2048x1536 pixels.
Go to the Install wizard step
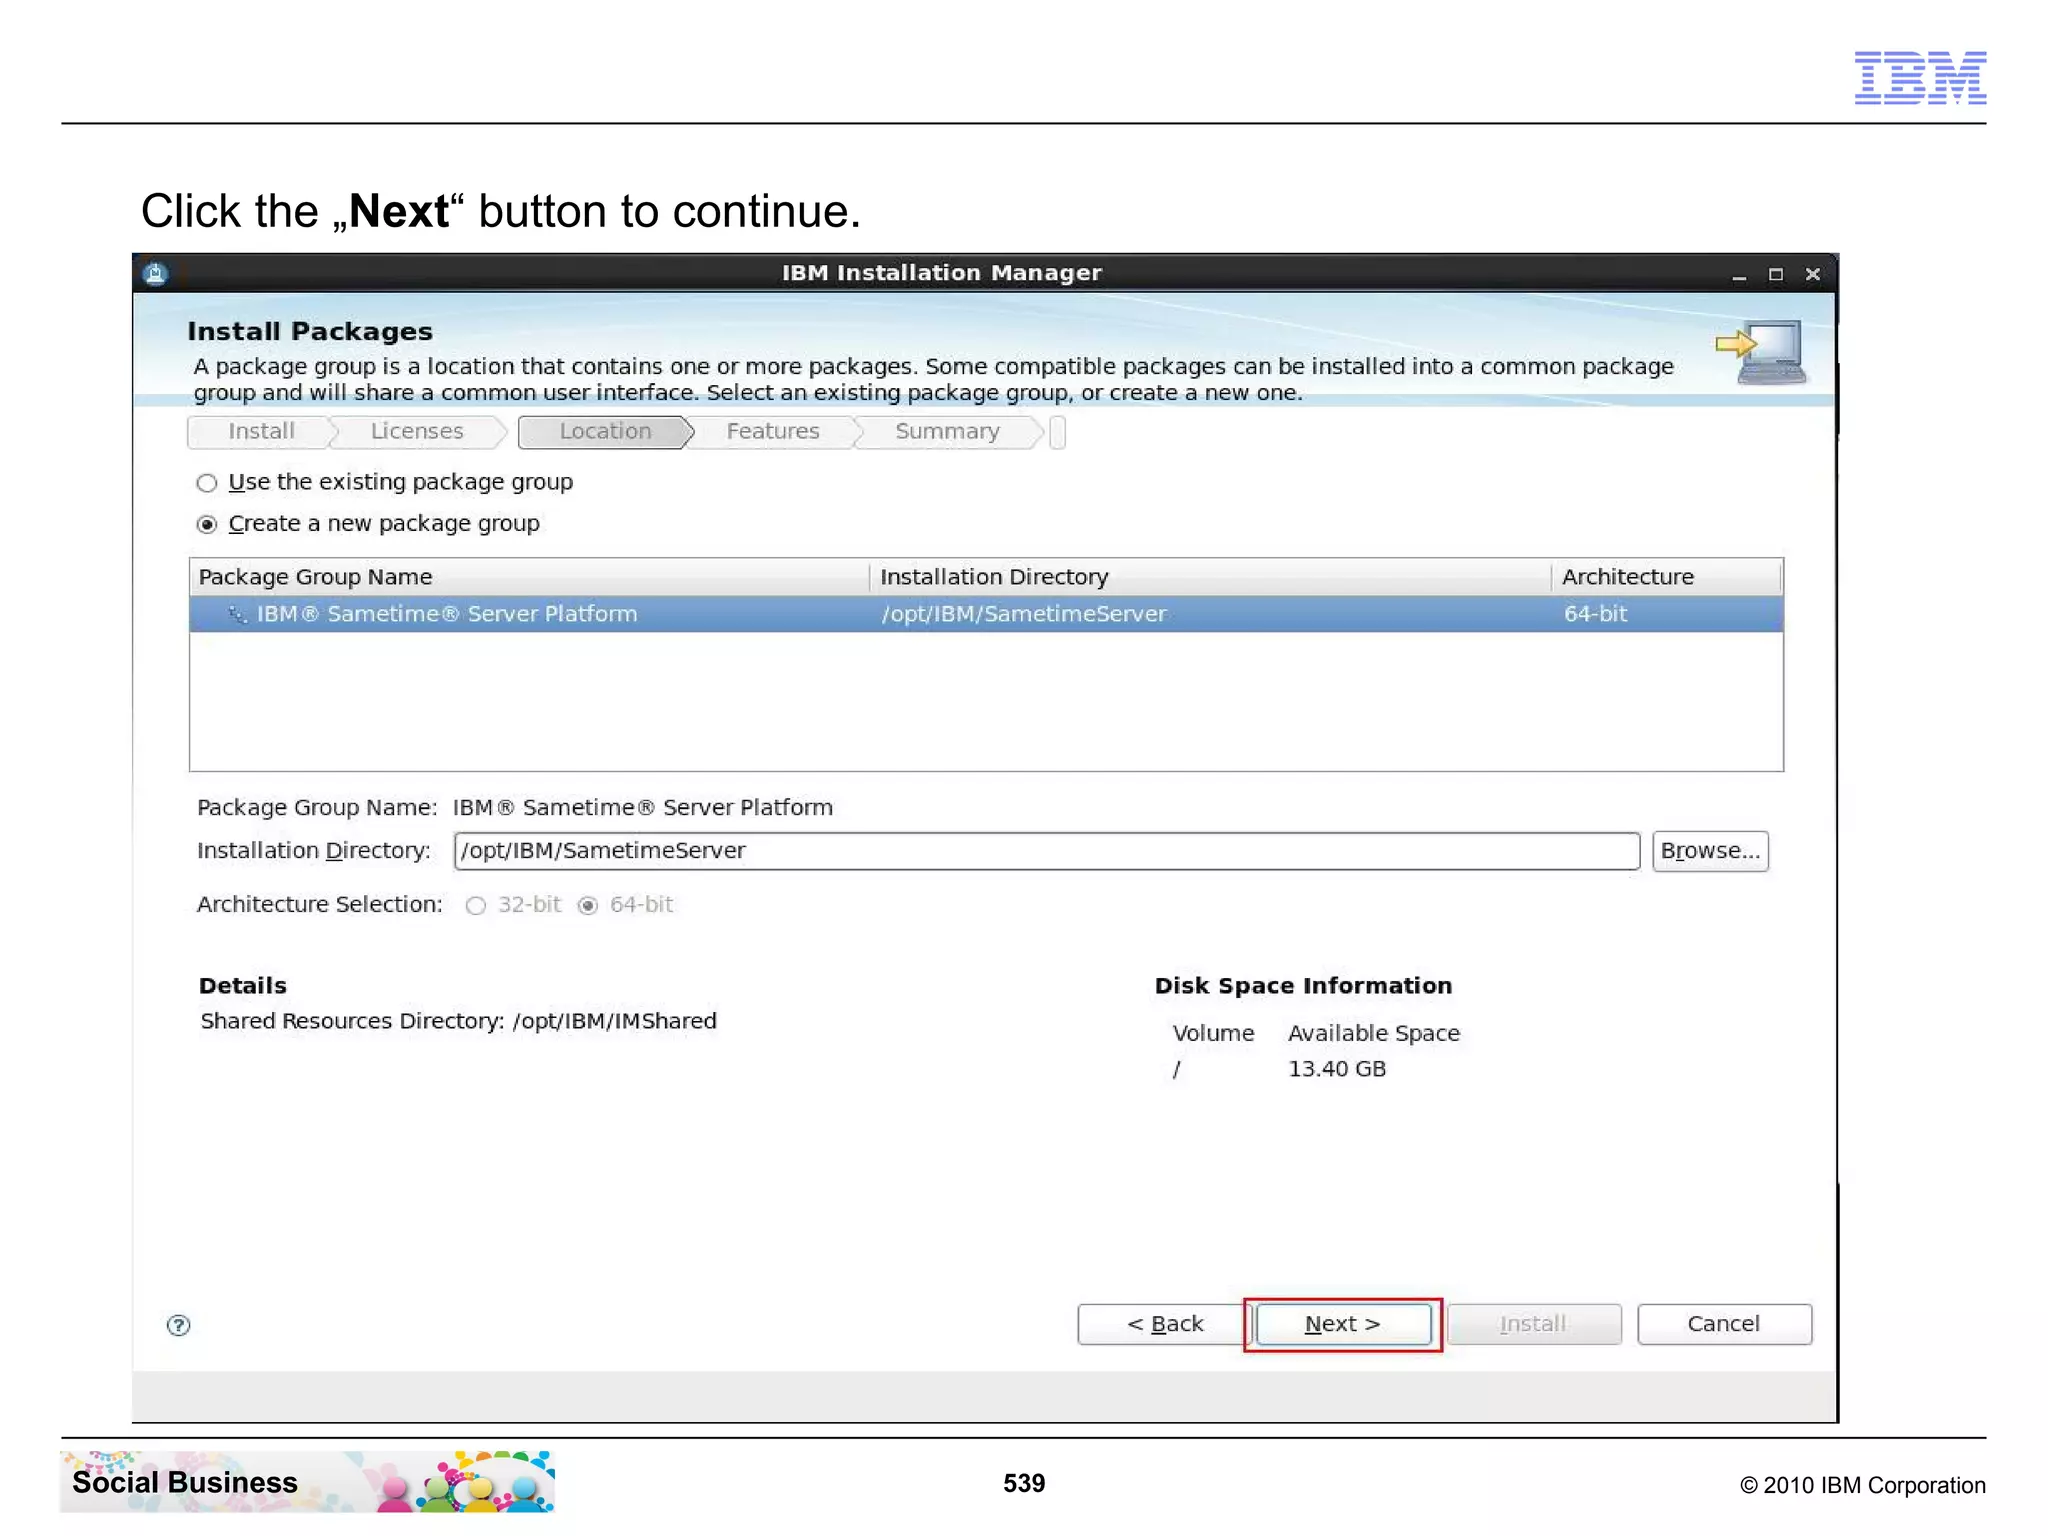pos(261,432)
